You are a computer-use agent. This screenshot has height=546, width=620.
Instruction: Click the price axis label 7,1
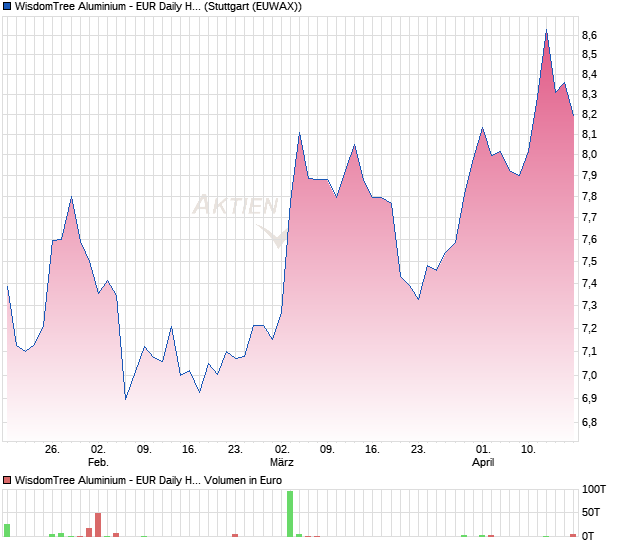(589, 351)
